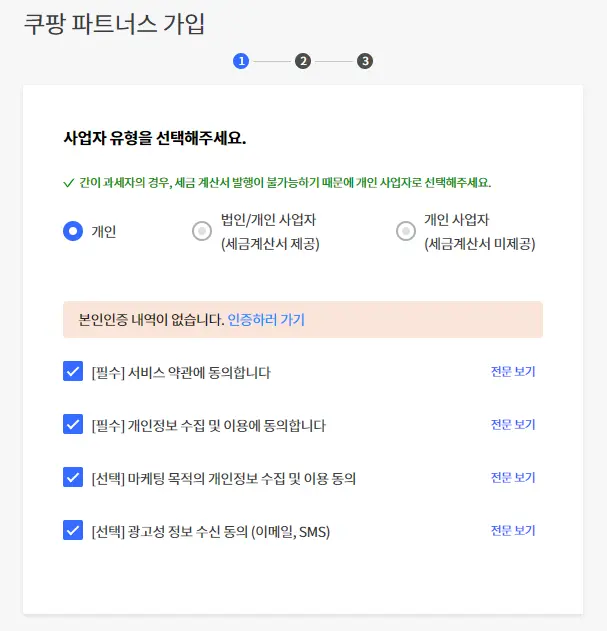Click step 3 indicator circle
Image resolution: width=607 pixels, height=631 pixels.
pos(365,61)
